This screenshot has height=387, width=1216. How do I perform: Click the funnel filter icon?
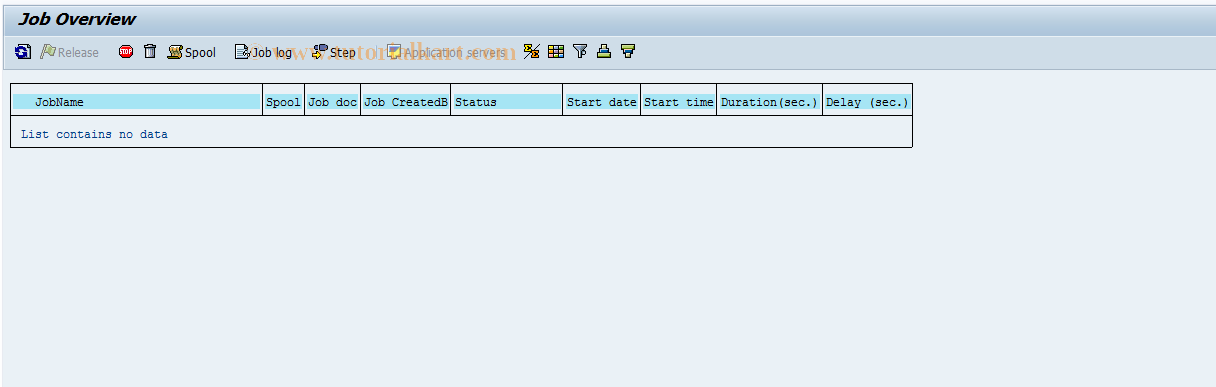[580, 52]
